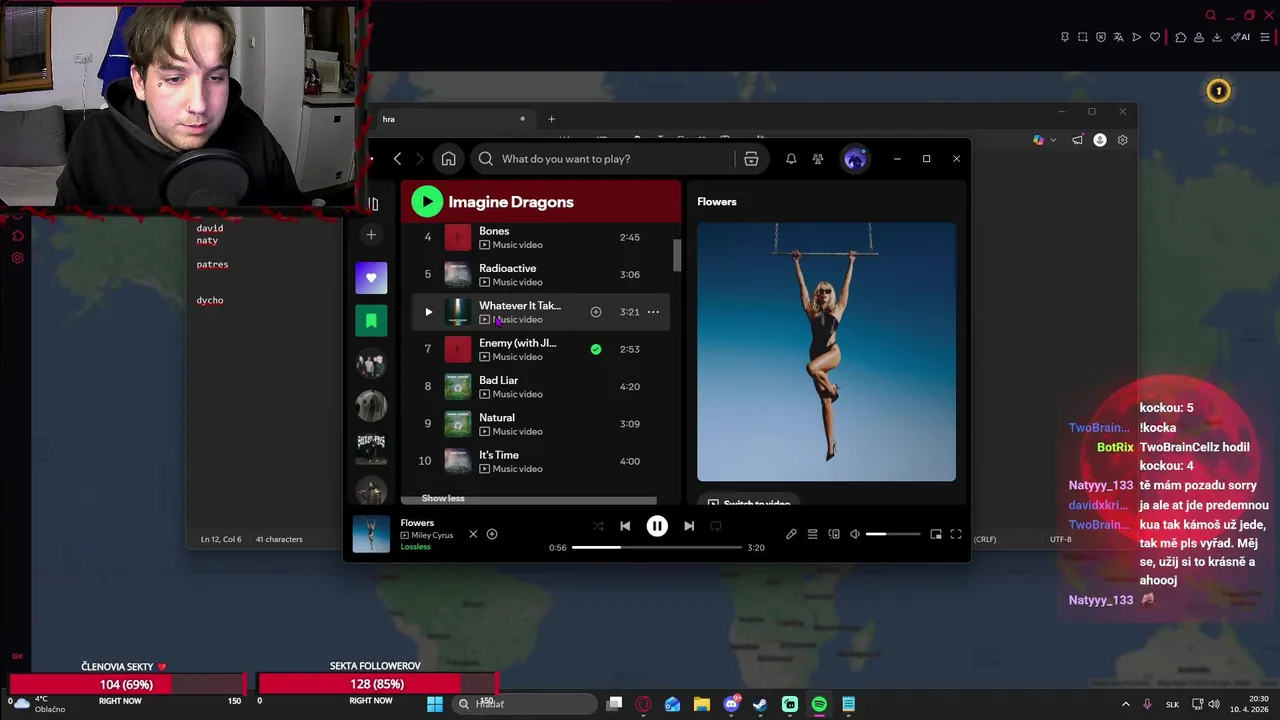The image size is (1280, 720).
Task: Open Your Episodes green bookmark tile
Action: [371, 321]
